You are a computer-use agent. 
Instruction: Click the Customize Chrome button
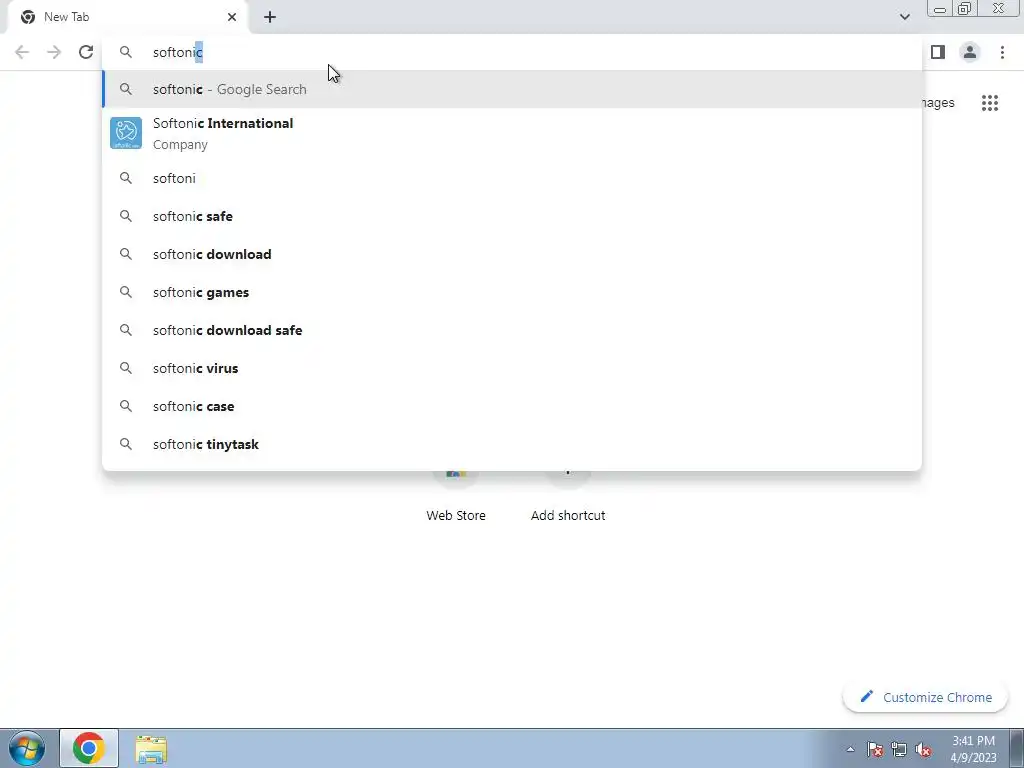tap(925, 697)
